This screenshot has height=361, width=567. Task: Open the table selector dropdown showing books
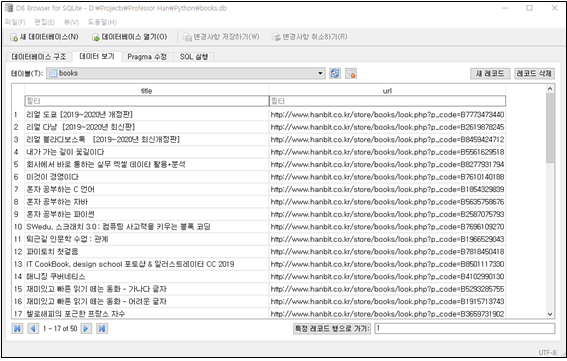click(x=186, y=73)
